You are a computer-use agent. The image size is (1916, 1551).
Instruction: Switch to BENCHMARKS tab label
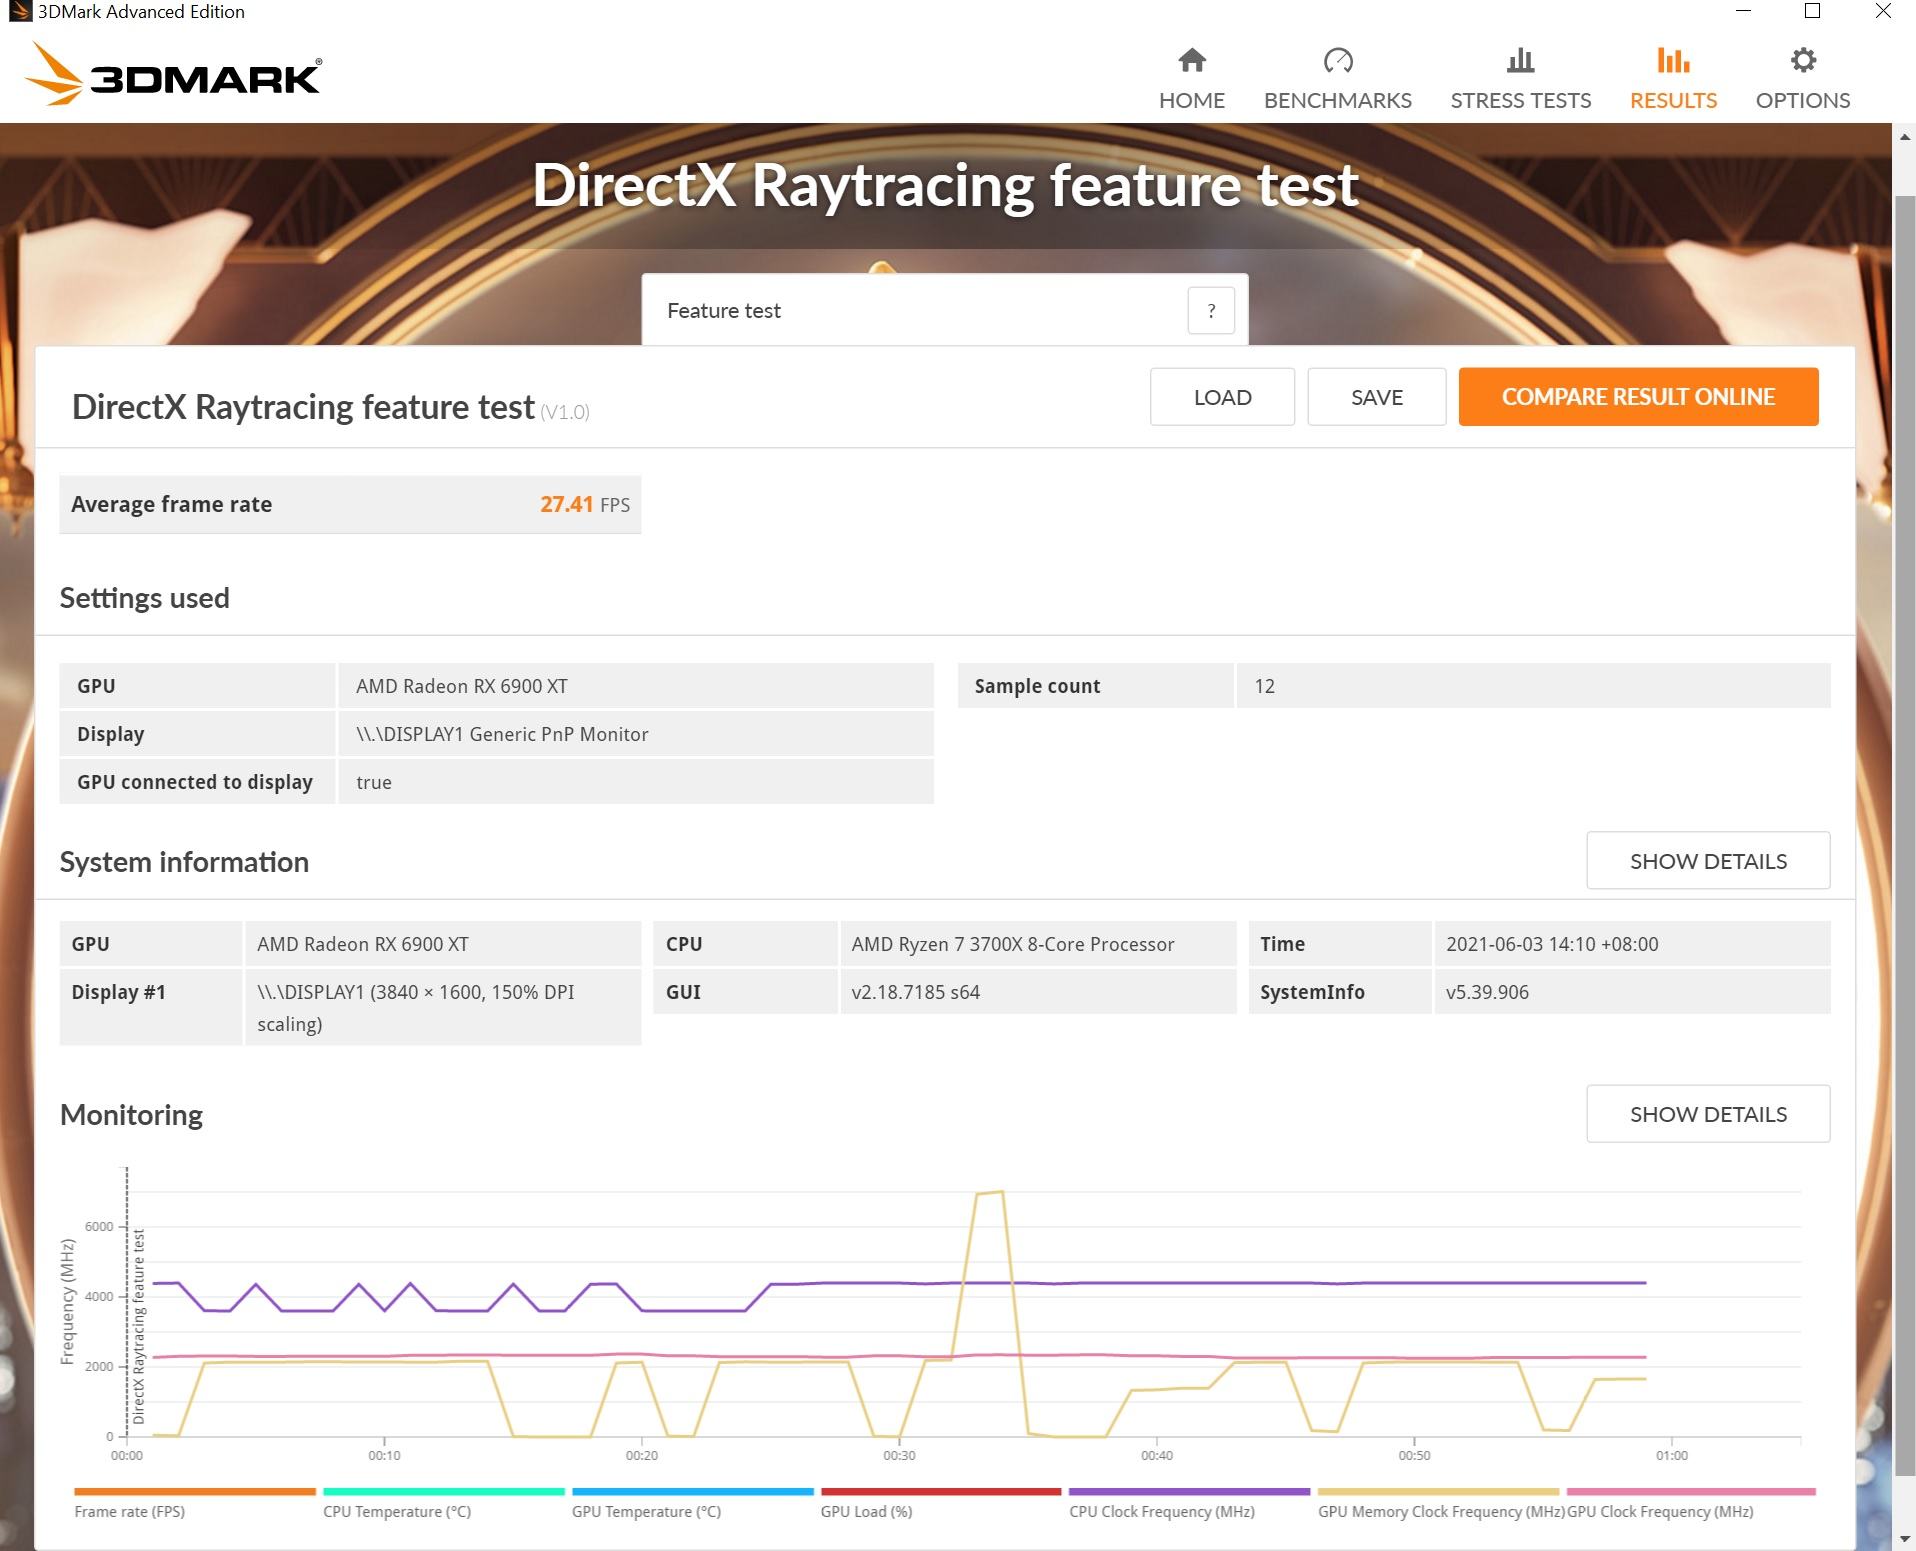1337,101
